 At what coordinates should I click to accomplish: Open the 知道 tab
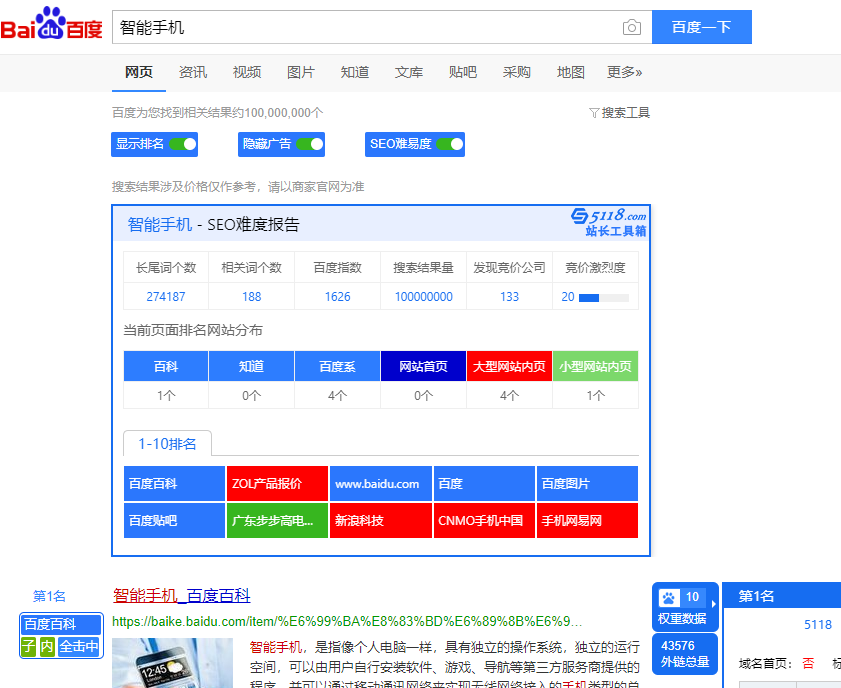pos(355,72)
